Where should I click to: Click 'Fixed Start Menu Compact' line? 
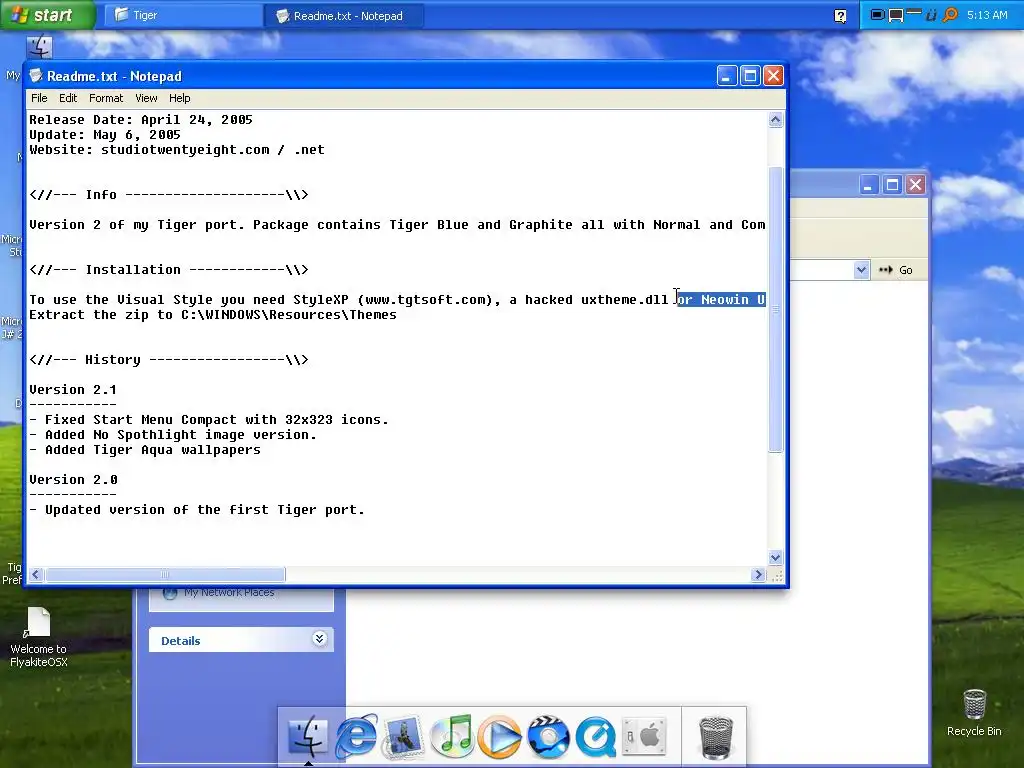pyautogui.click(x=209, y=420)
